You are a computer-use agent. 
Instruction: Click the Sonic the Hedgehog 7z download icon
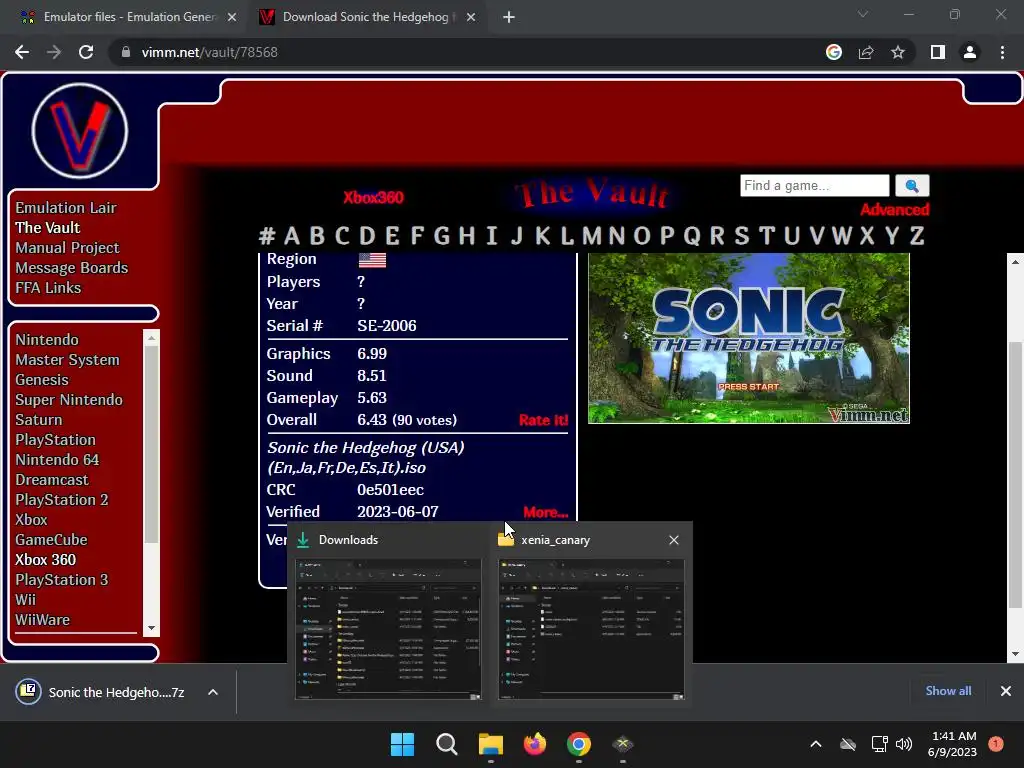(29, 692)
